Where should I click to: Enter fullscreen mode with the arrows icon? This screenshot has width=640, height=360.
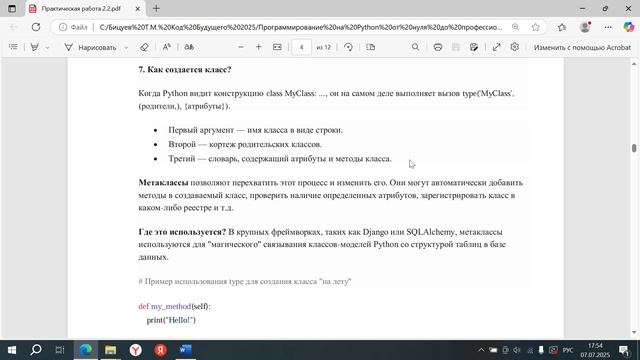click(496, 47)
